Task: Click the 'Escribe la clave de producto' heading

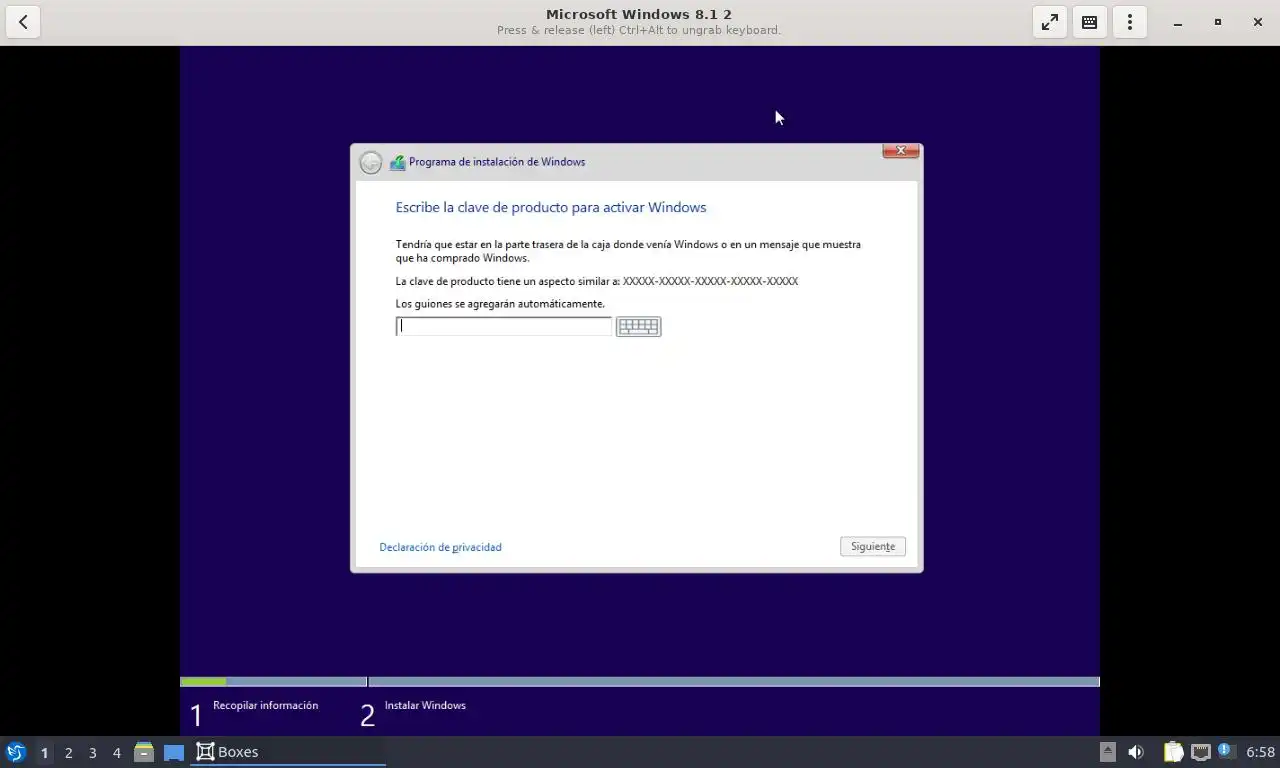Action: pos(551,207)
